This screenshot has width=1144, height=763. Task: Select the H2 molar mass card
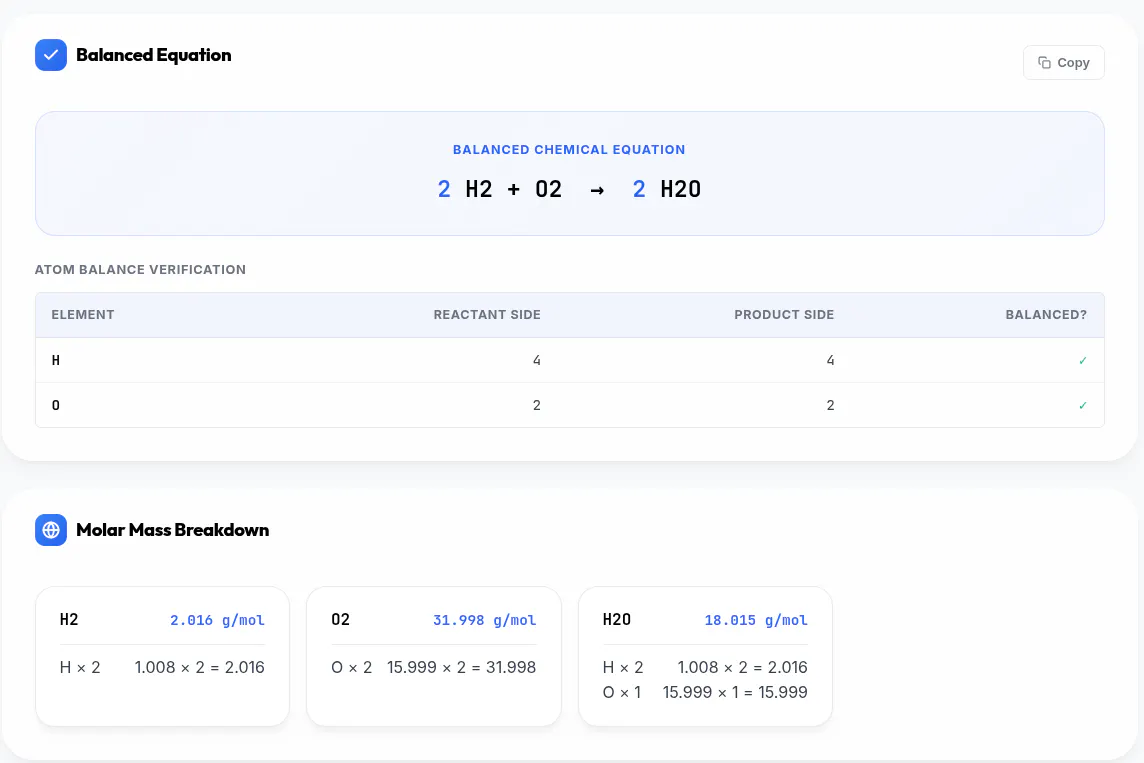point(162,656)
